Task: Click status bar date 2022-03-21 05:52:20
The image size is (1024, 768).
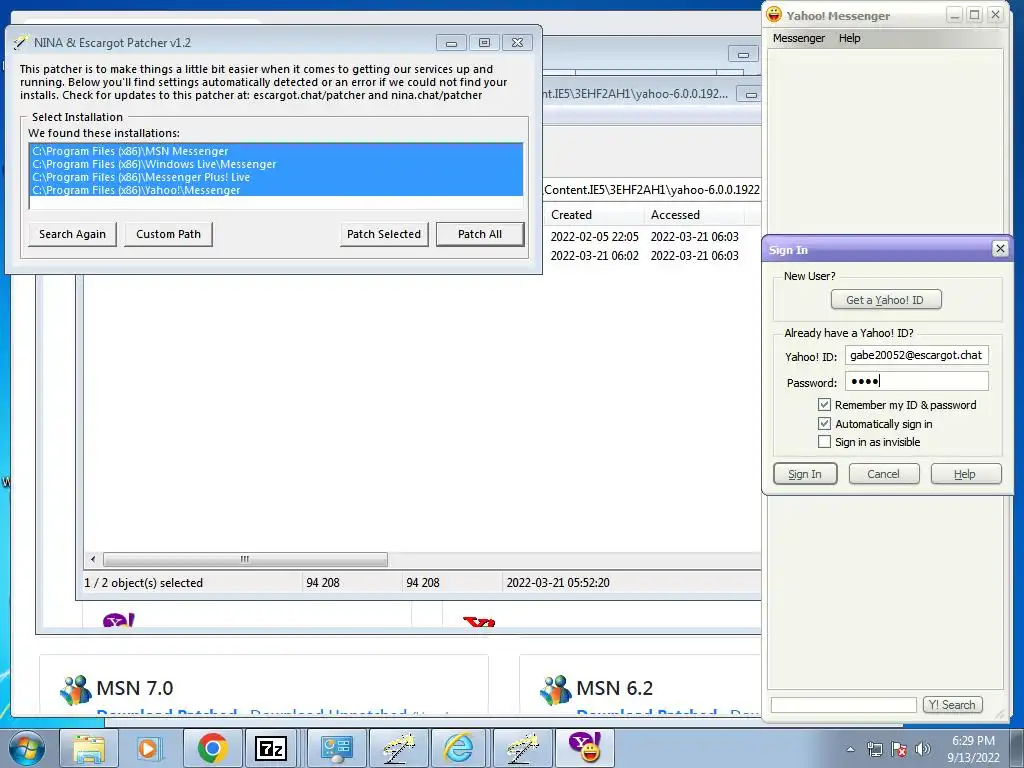Action: coord(558,583)
